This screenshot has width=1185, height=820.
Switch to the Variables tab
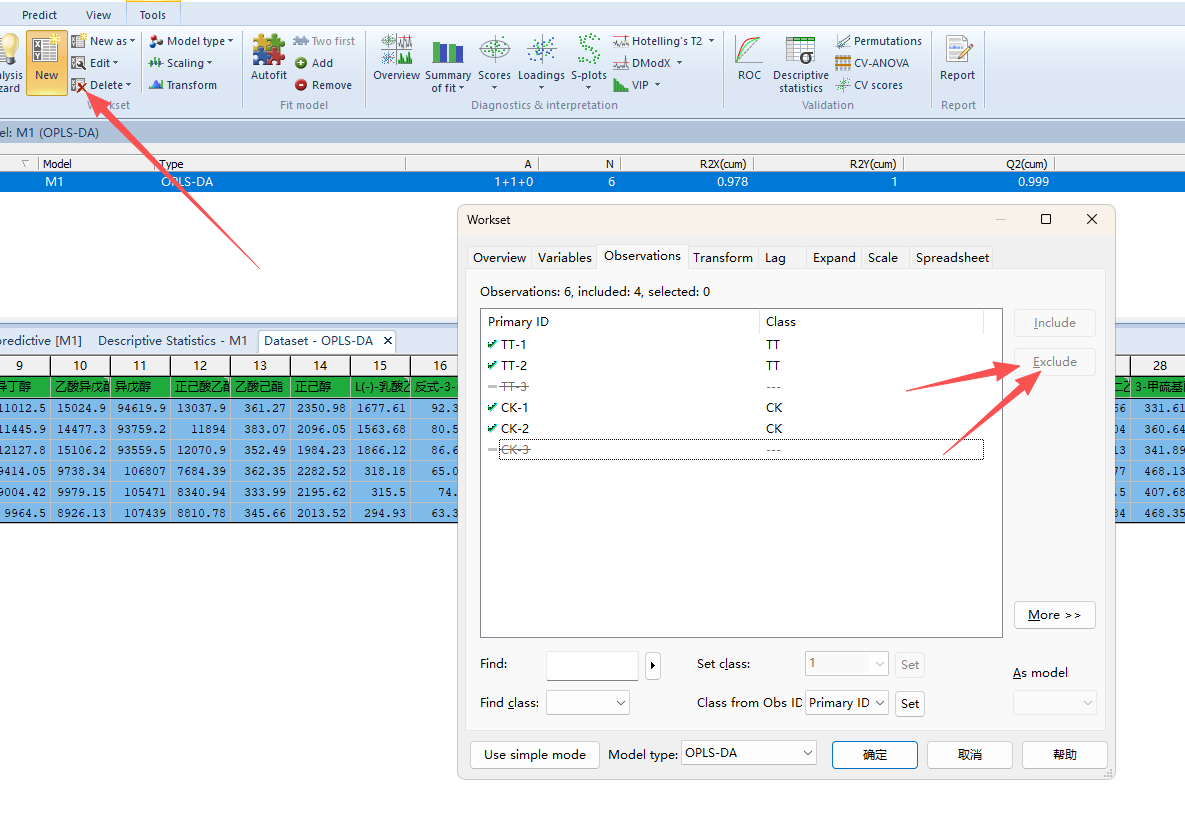pos(564,257)
